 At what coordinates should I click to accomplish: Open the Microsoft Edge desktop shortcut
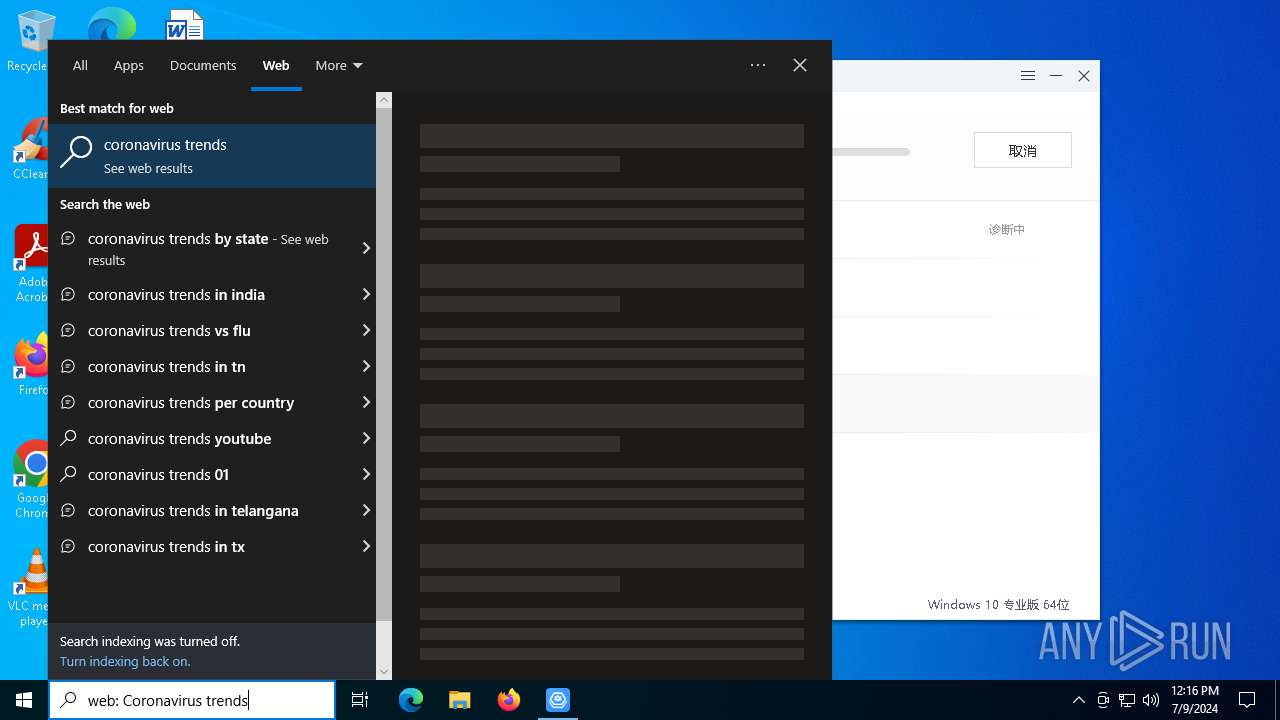tap(111, 24)
